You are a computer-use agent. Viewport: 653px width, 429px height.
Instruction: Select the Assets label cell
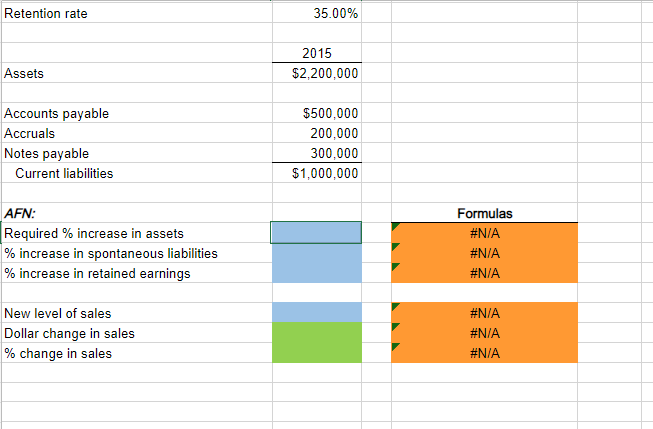pos(137,73)
